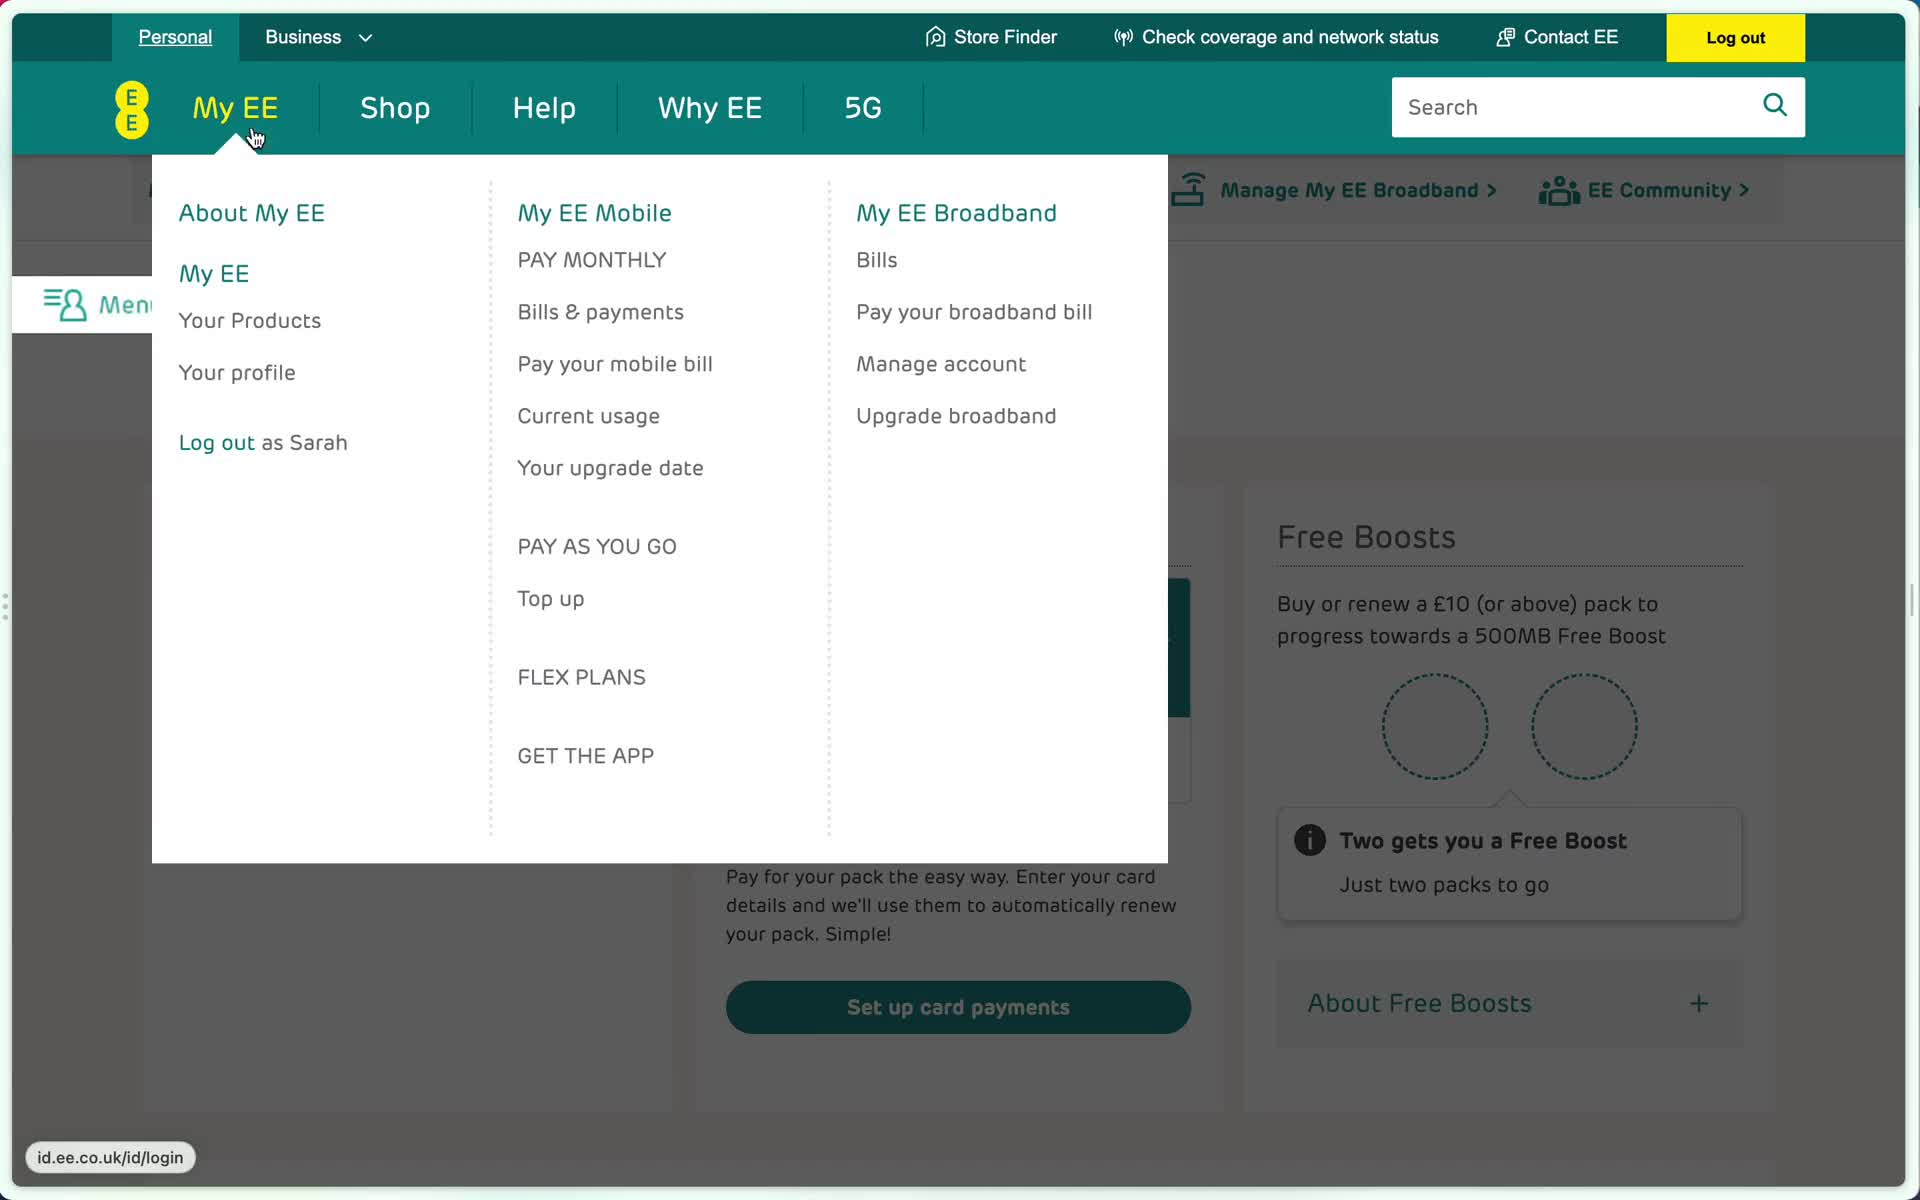The width and height of the screenshot is (1920, 1200).
Task: Open broadband Bills link
Action: [x=877, y=260]
